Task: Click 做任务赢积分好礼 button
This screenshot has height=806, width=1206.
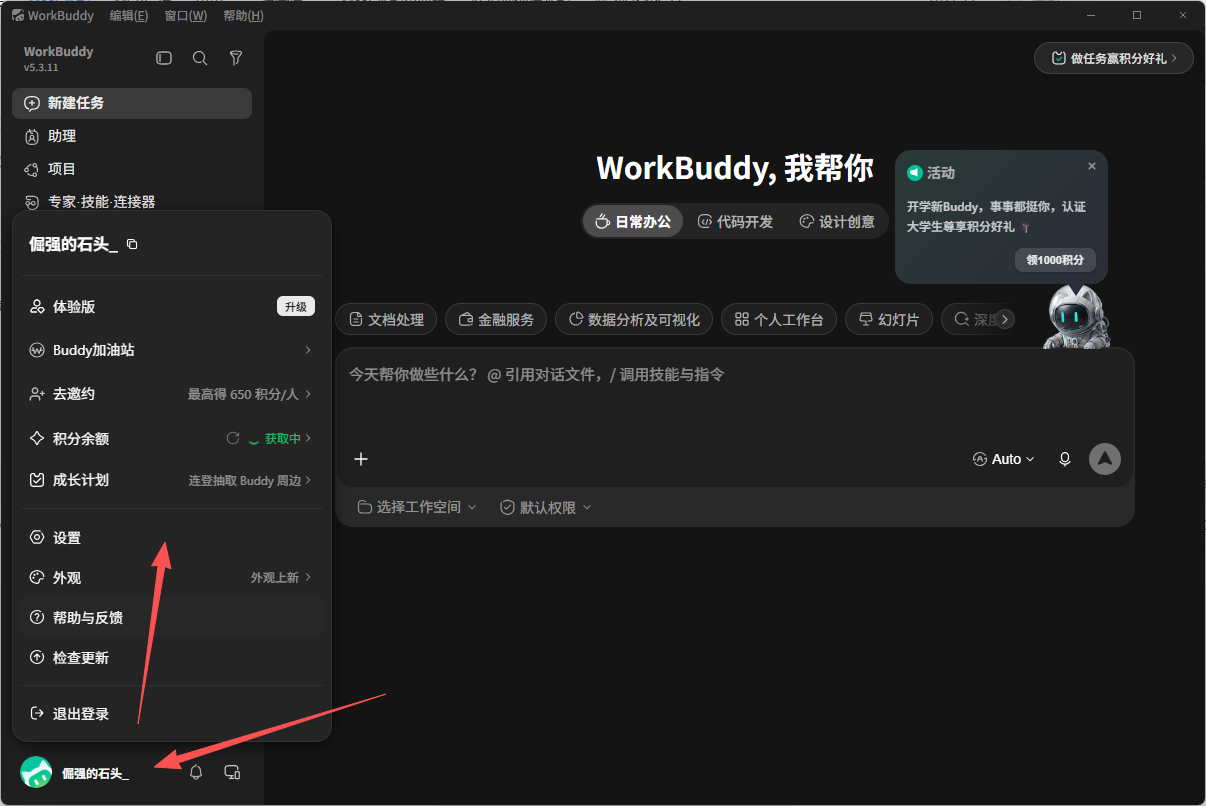Action: click(x=1113, y=58)
